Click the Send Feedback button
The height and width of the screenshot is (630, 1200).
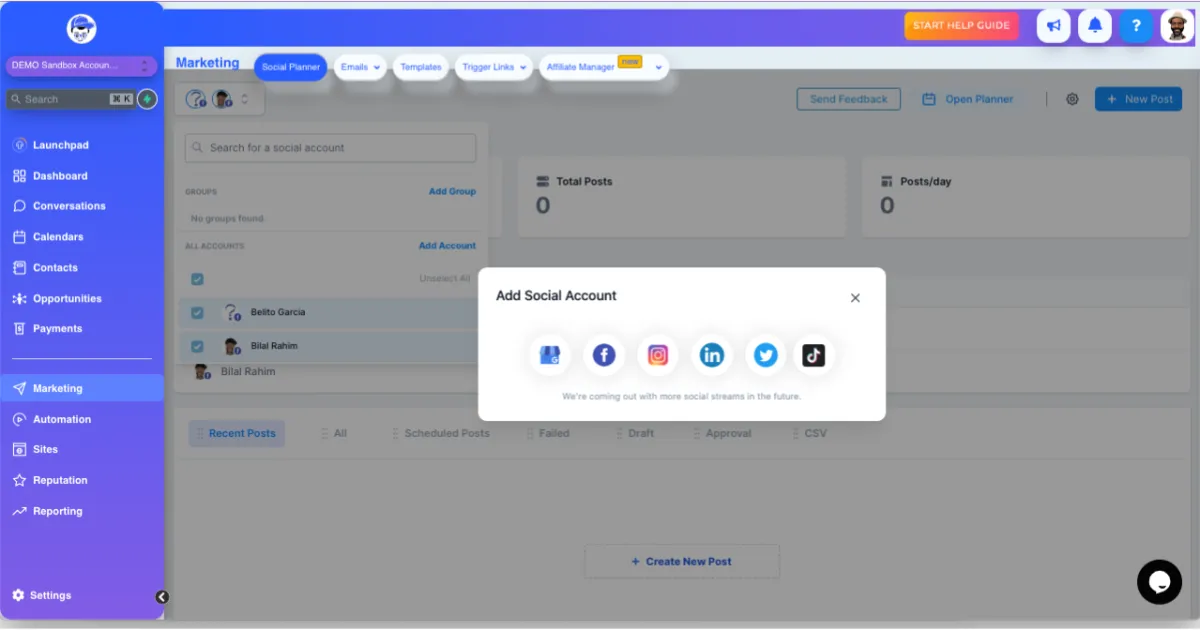(849, 99)
